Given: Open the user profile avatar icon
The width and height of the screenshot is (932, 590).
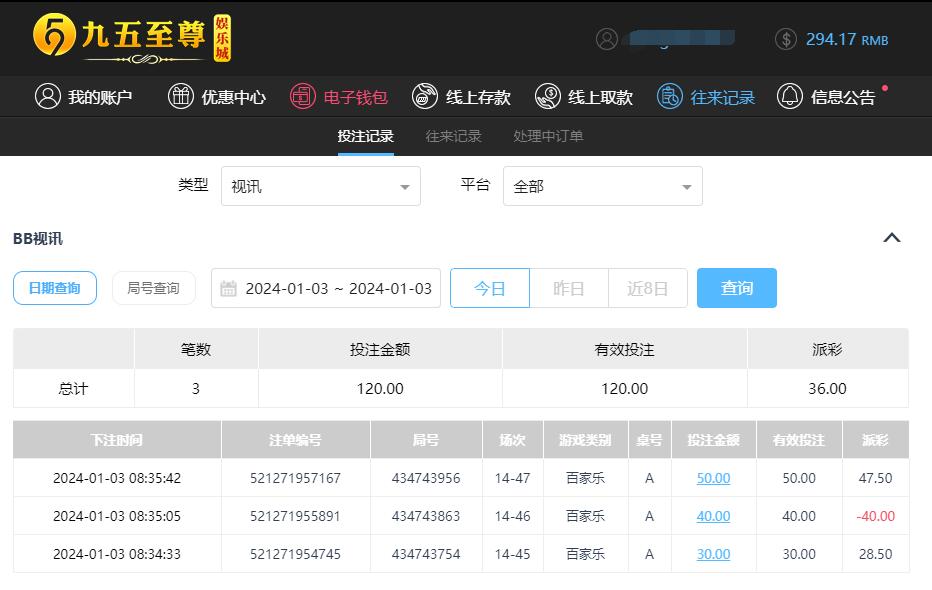Looking at the screenshot, I should (x=607, y=39).
